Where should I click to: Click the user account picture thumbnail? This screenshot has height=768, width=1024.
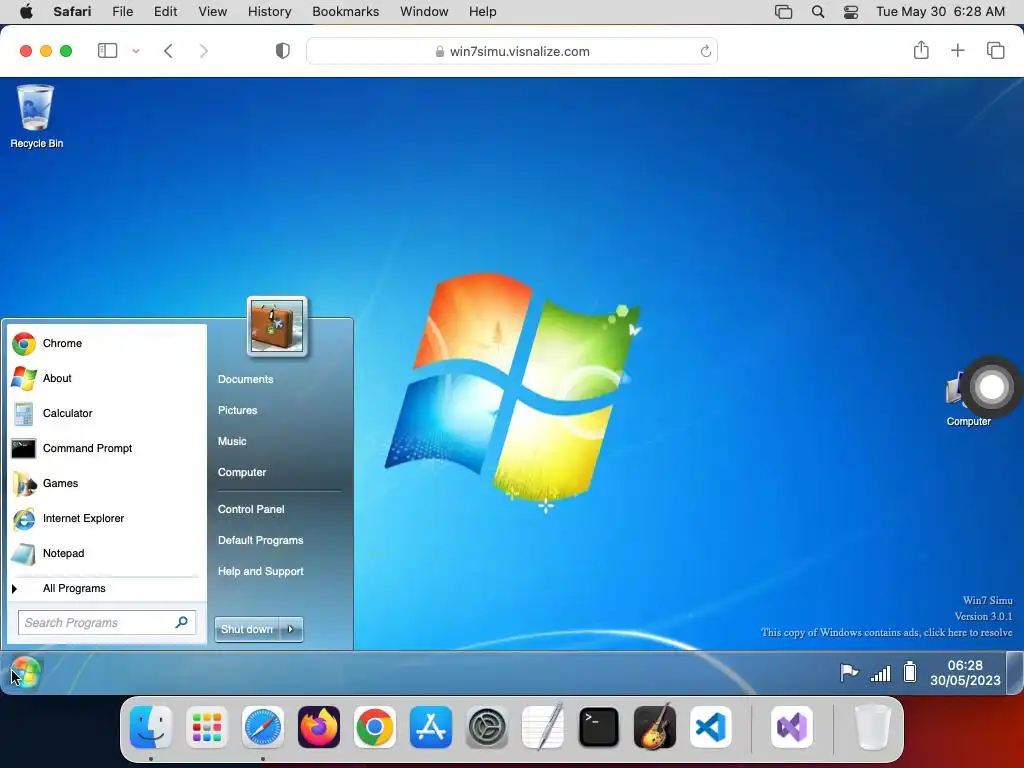click(277, 326)
